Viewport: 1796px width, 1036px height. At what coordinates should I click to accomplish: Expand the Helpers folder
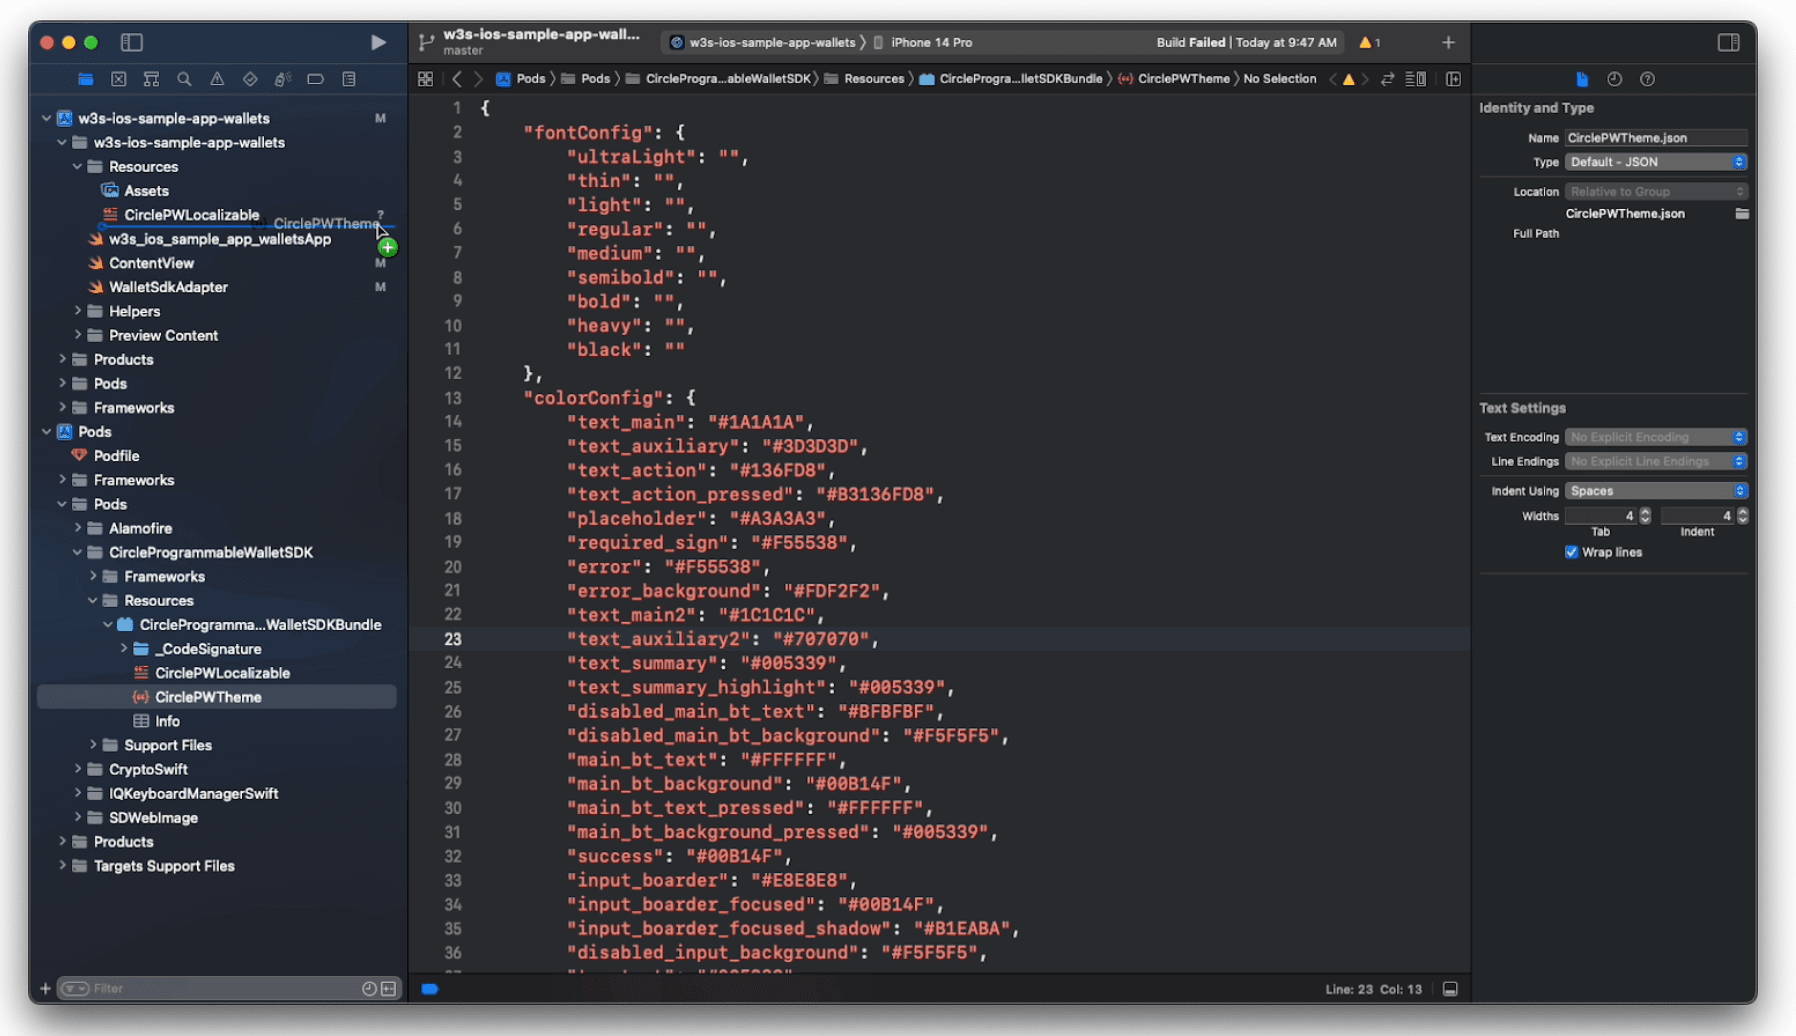pyautogui.click(x=78, y=311)
